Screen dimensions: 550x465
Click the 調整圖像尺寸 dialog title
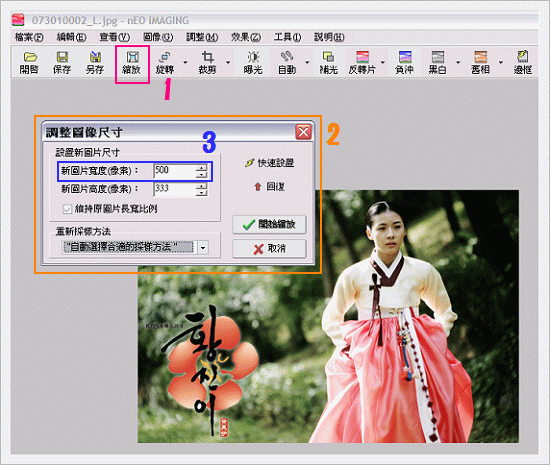84,133
